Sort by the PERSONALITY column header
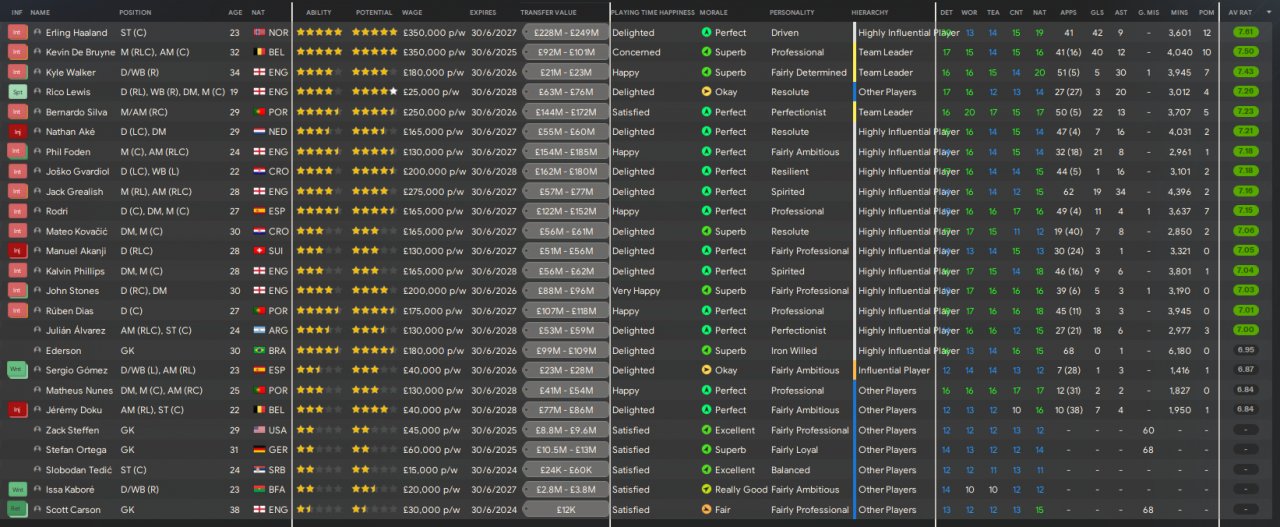This screenshot has width=1280, height=527. [792, 12]
